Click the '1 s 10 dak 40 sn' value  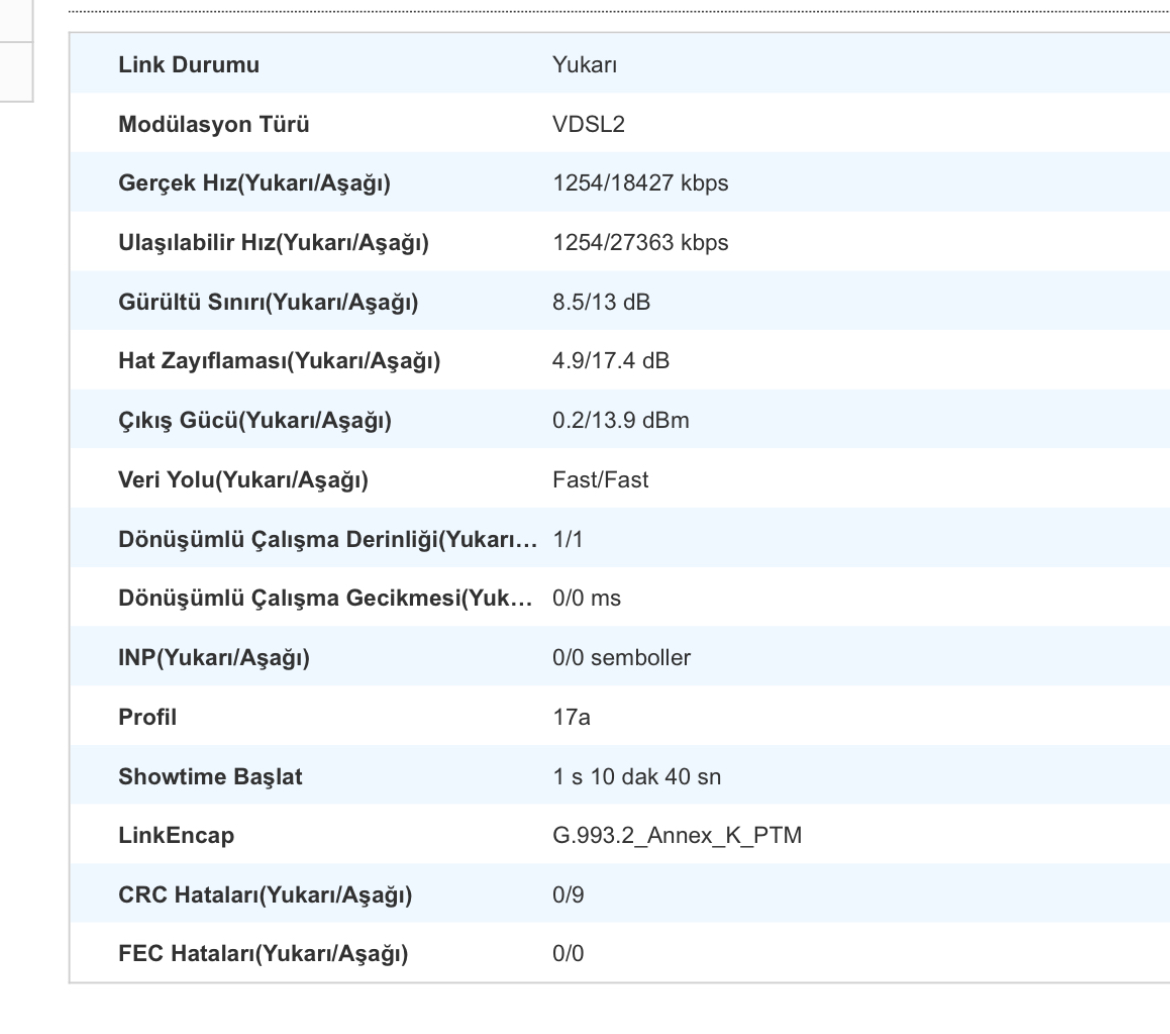636,777
